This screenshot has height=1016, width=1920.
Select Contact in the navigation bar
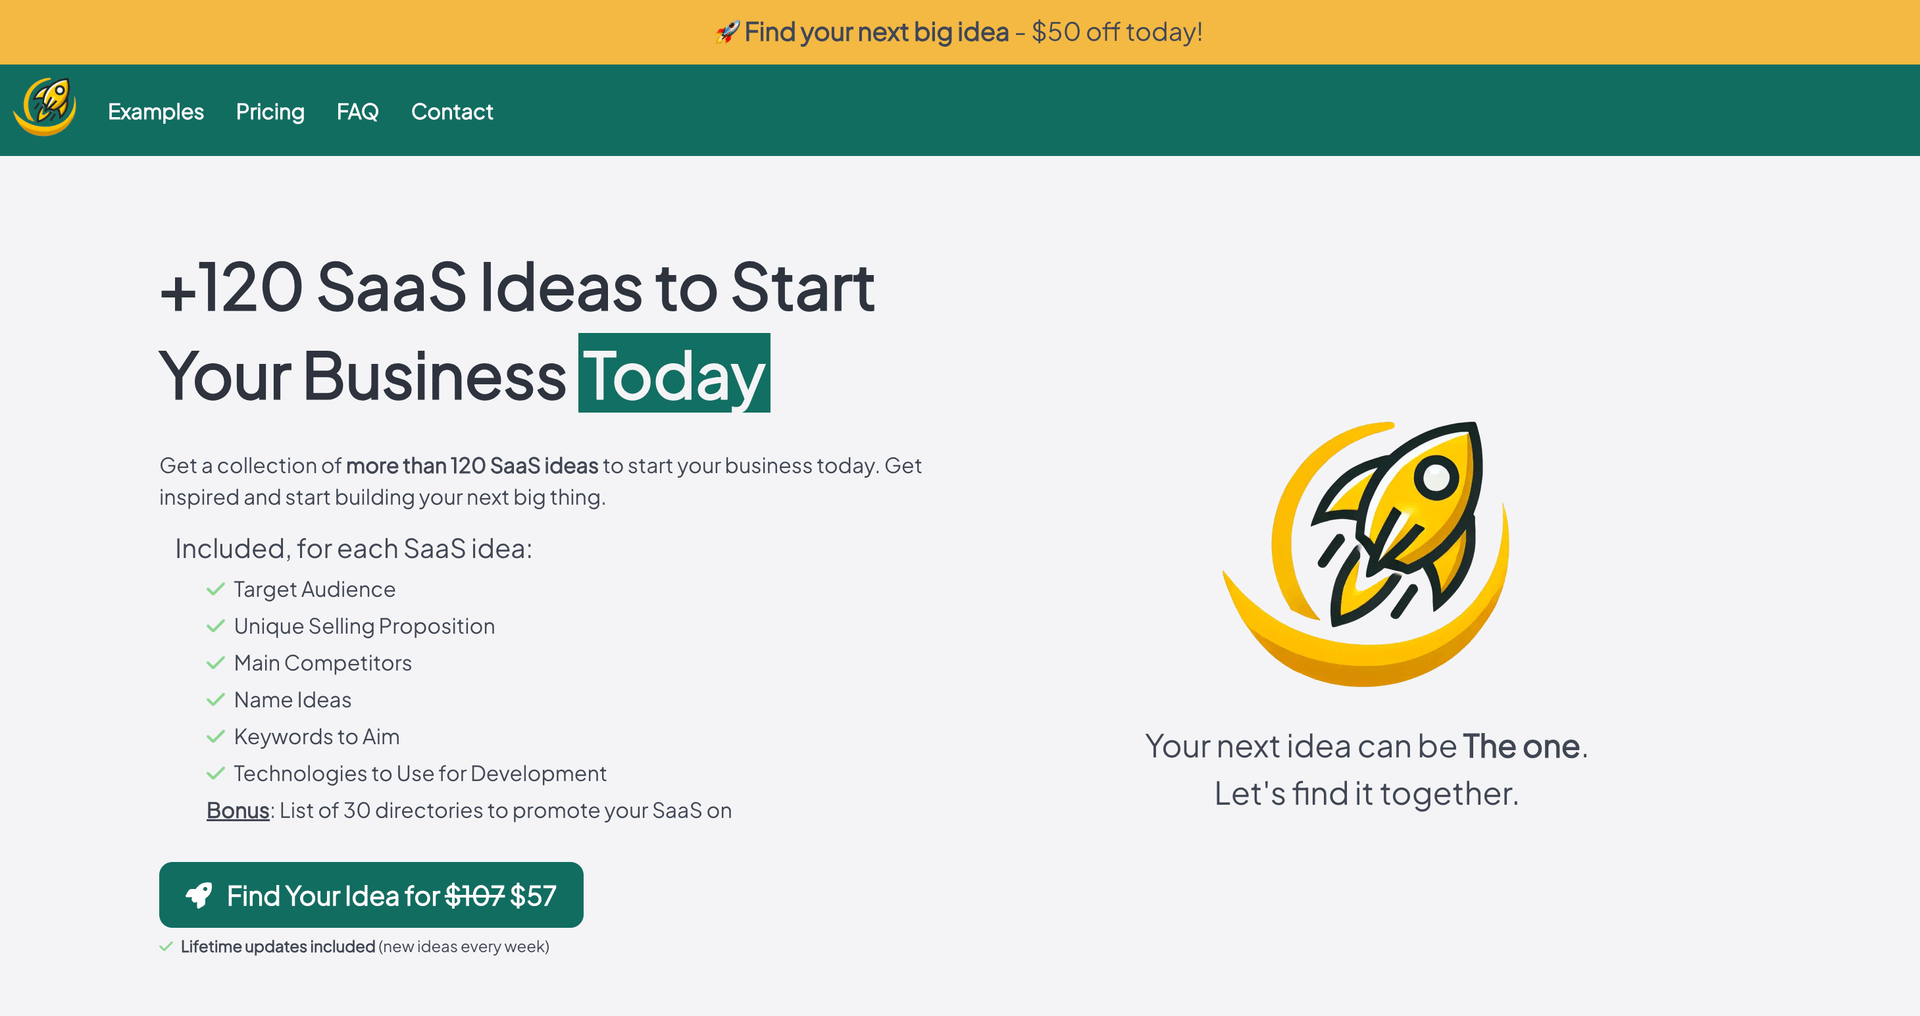(x=452, y=112)
